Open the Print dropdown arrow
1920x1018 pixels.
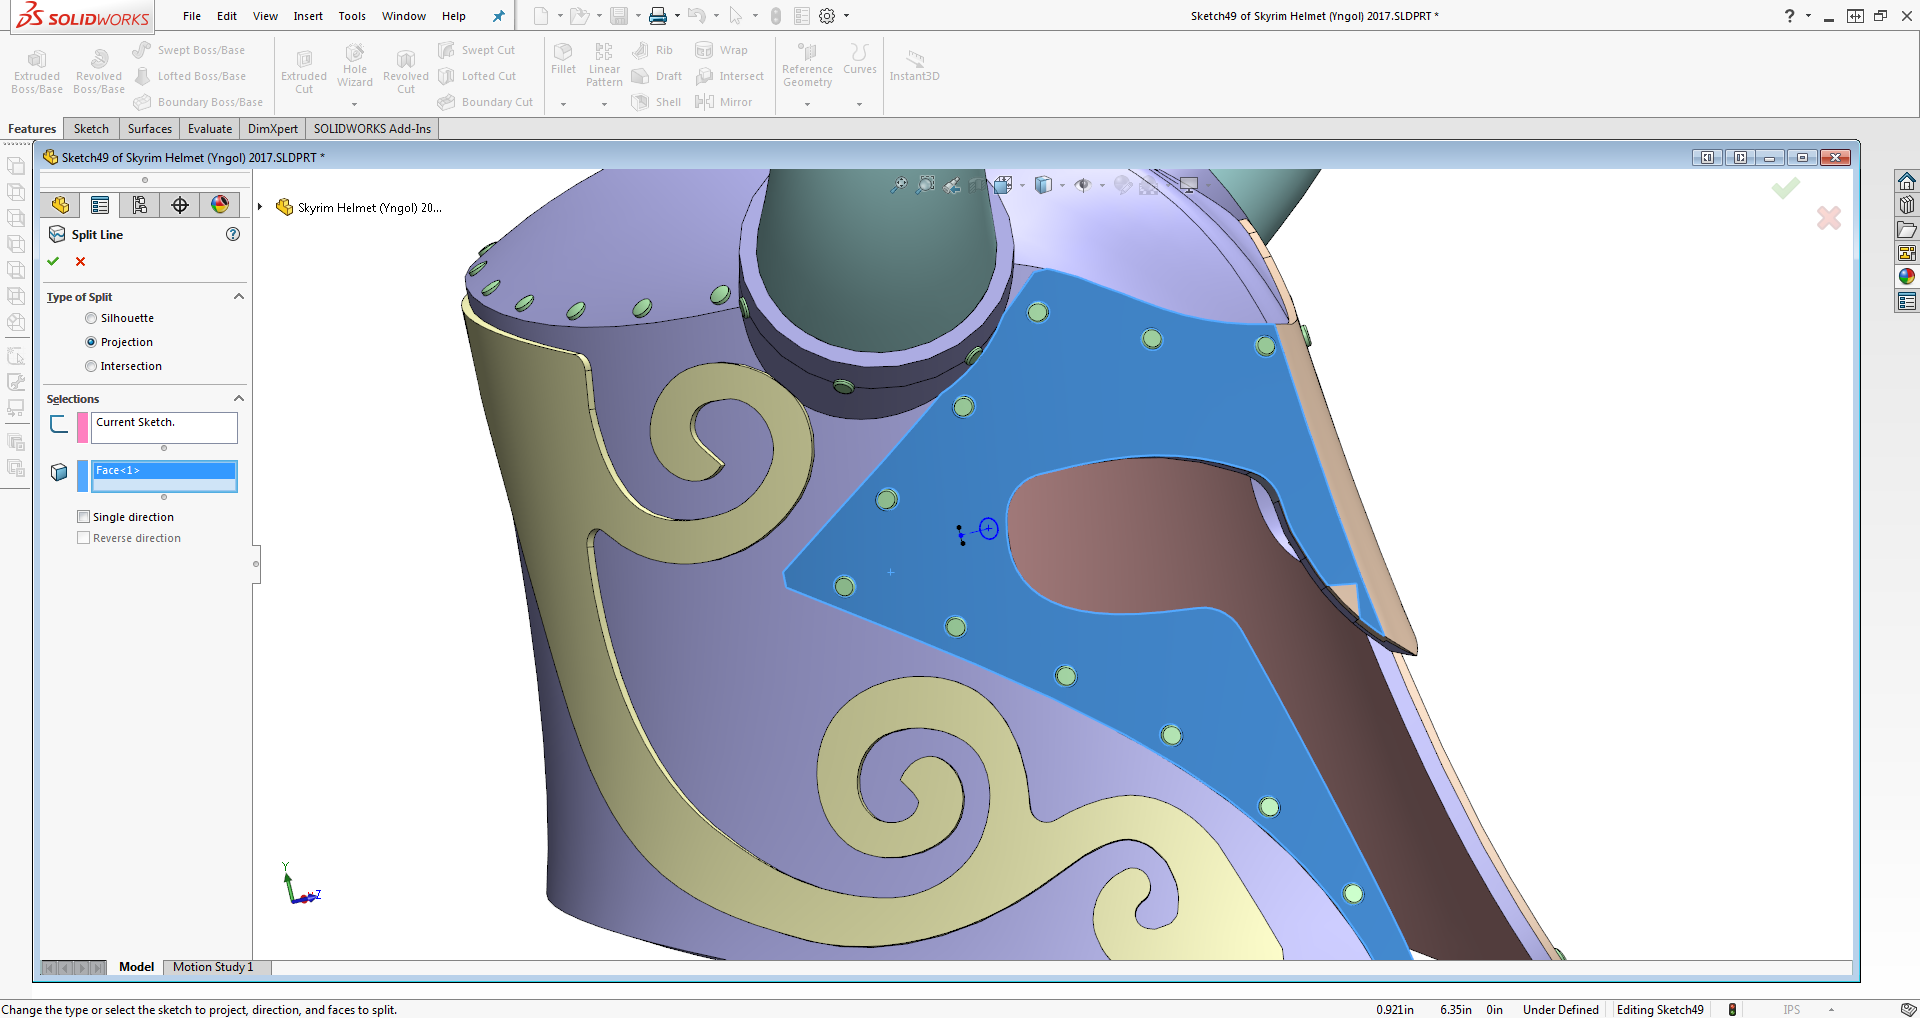pos(677,16)
